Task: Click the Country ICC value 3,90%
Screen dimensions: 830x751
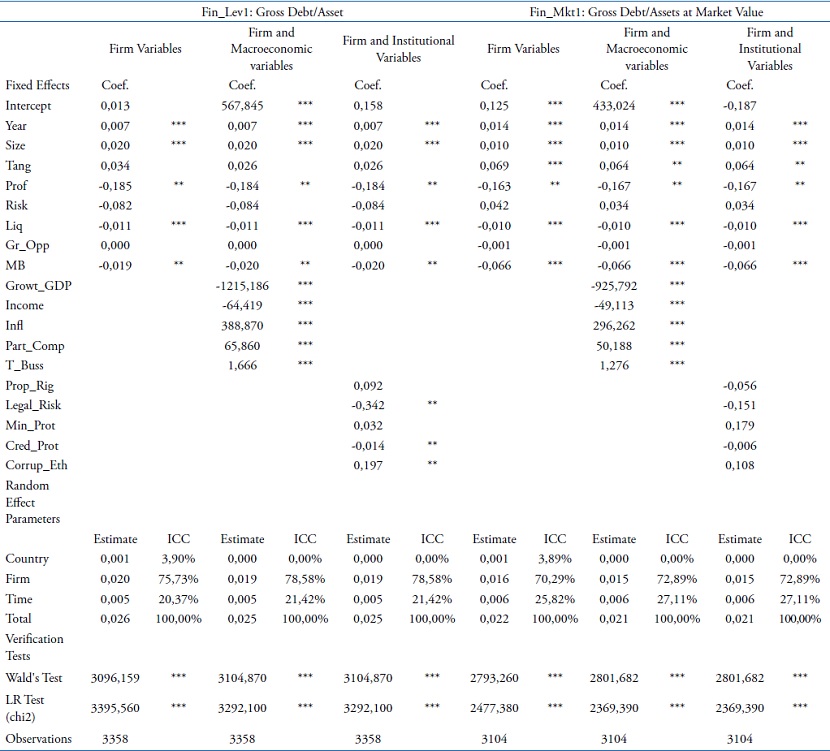Action: [x=182, y=559]
